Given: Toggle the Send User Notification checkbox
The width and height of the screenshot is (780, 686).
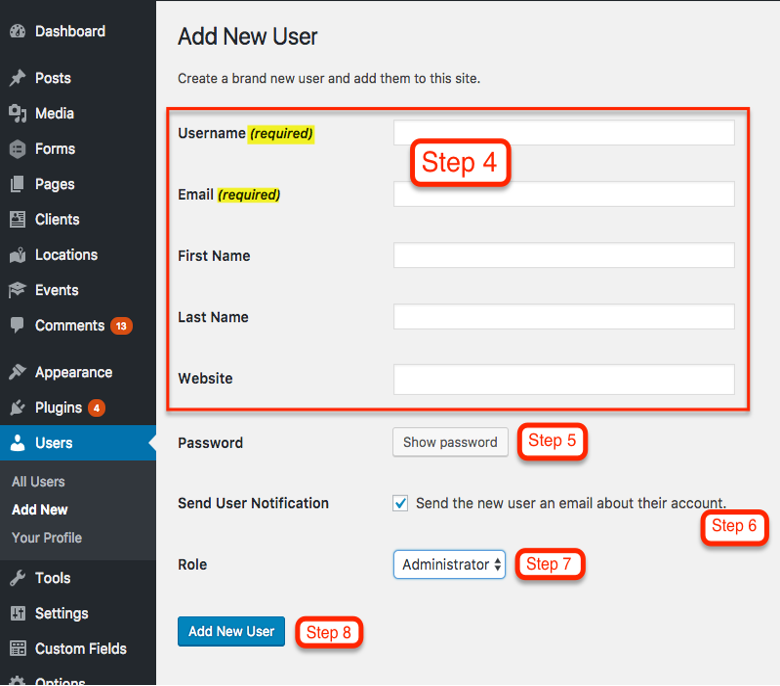Looking at the screenshot, I should click(x=400, y=503).
